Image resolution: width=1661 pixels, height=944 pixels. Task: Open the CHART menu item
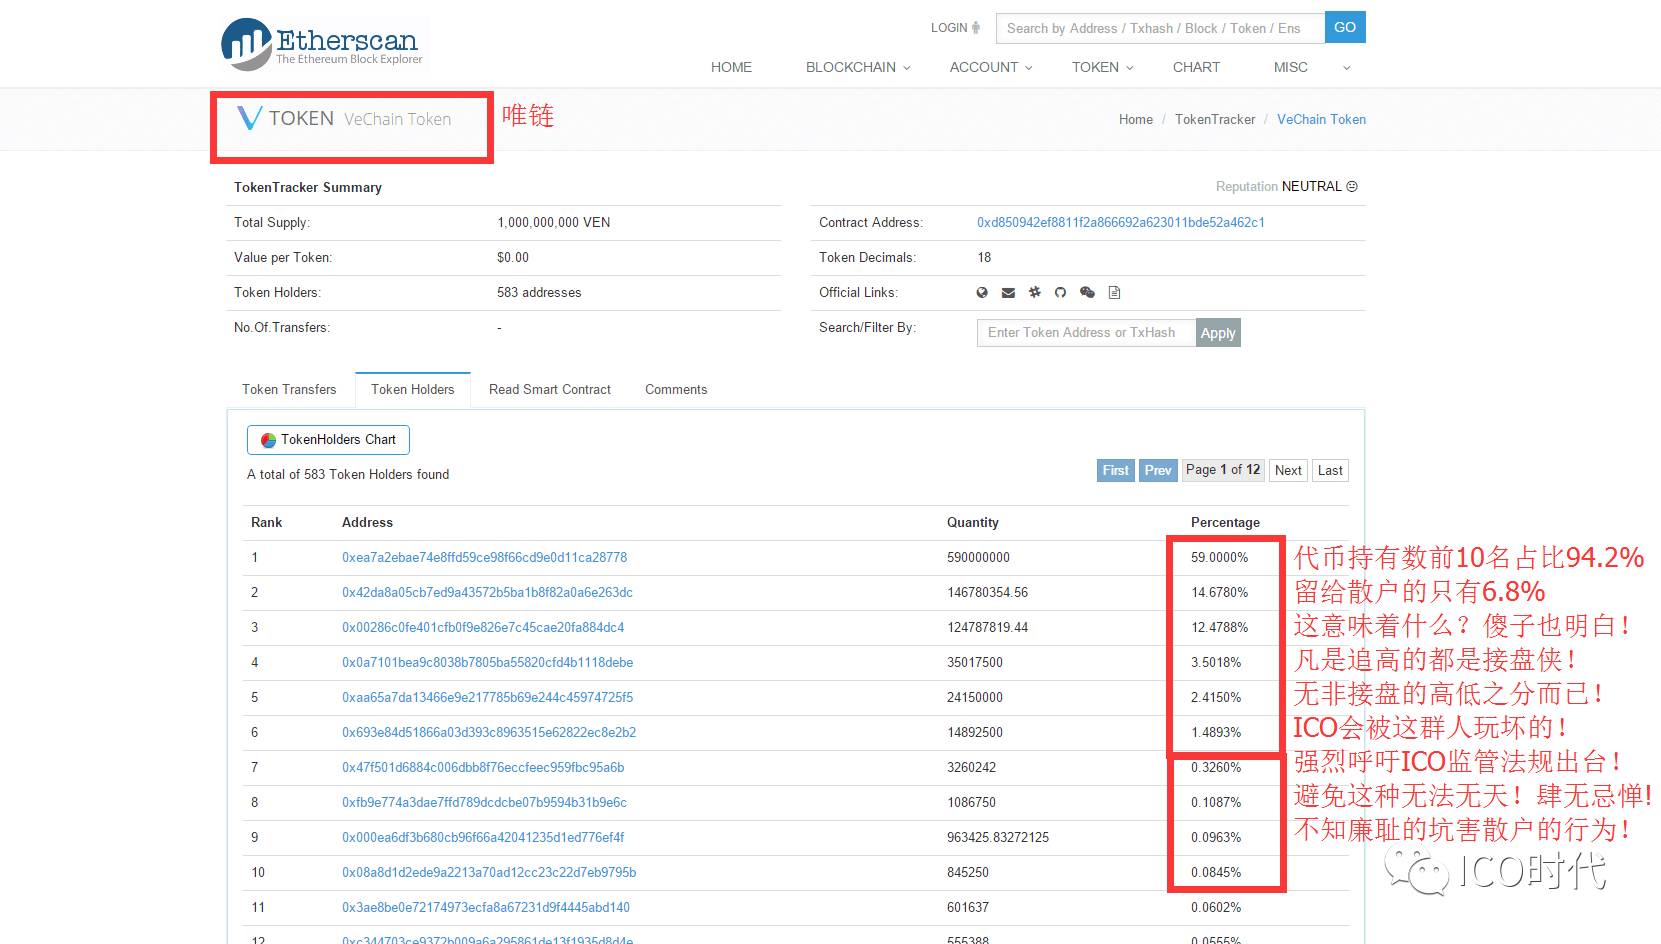1196,67
